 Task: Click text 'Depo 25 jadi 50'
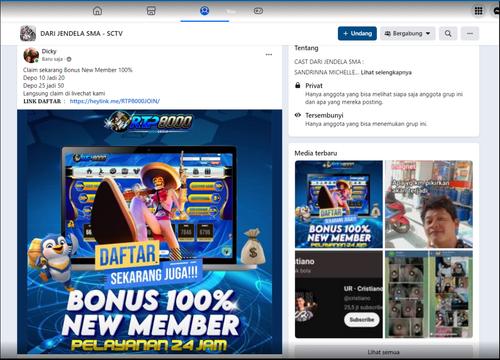(44, 86)
